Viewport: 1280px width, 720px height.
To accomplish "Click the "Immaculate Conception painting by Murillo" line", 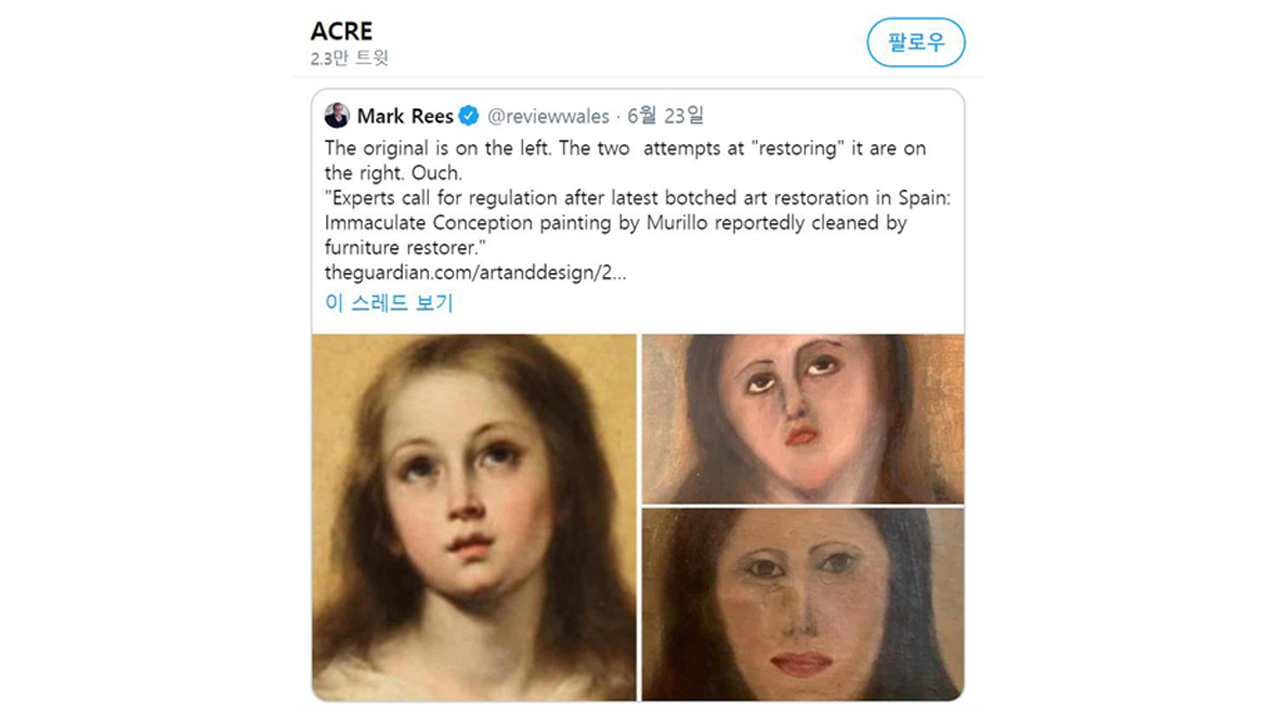I will tap(615, 223).
